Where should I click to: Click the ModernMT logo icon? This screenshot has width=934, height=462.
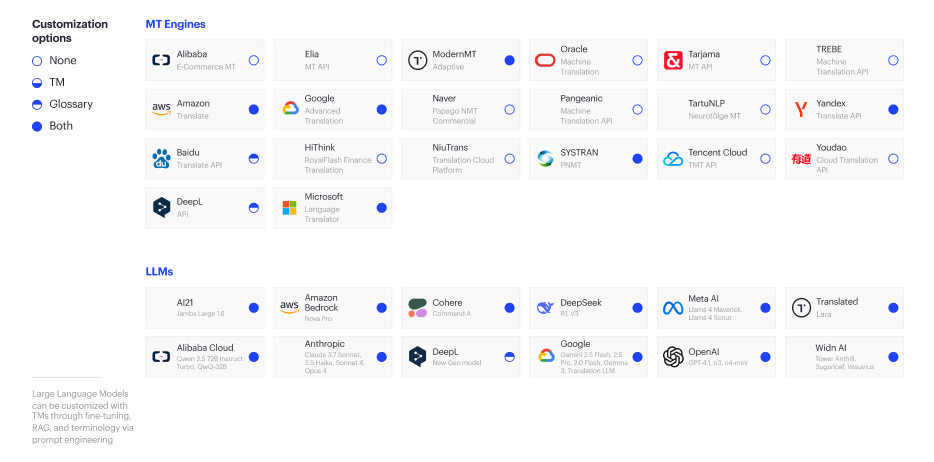click(418, 60)
